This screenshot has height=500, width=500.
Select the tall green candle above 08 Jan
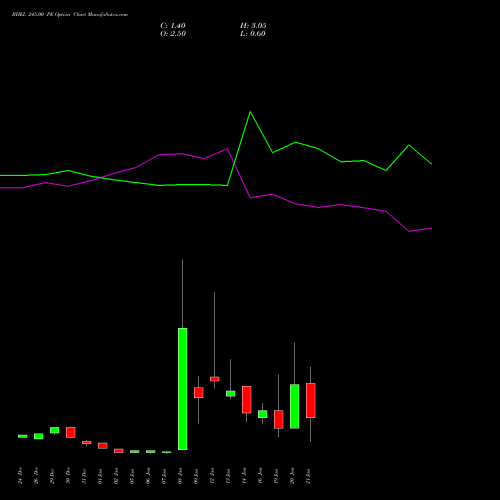(x=182, y=389)
